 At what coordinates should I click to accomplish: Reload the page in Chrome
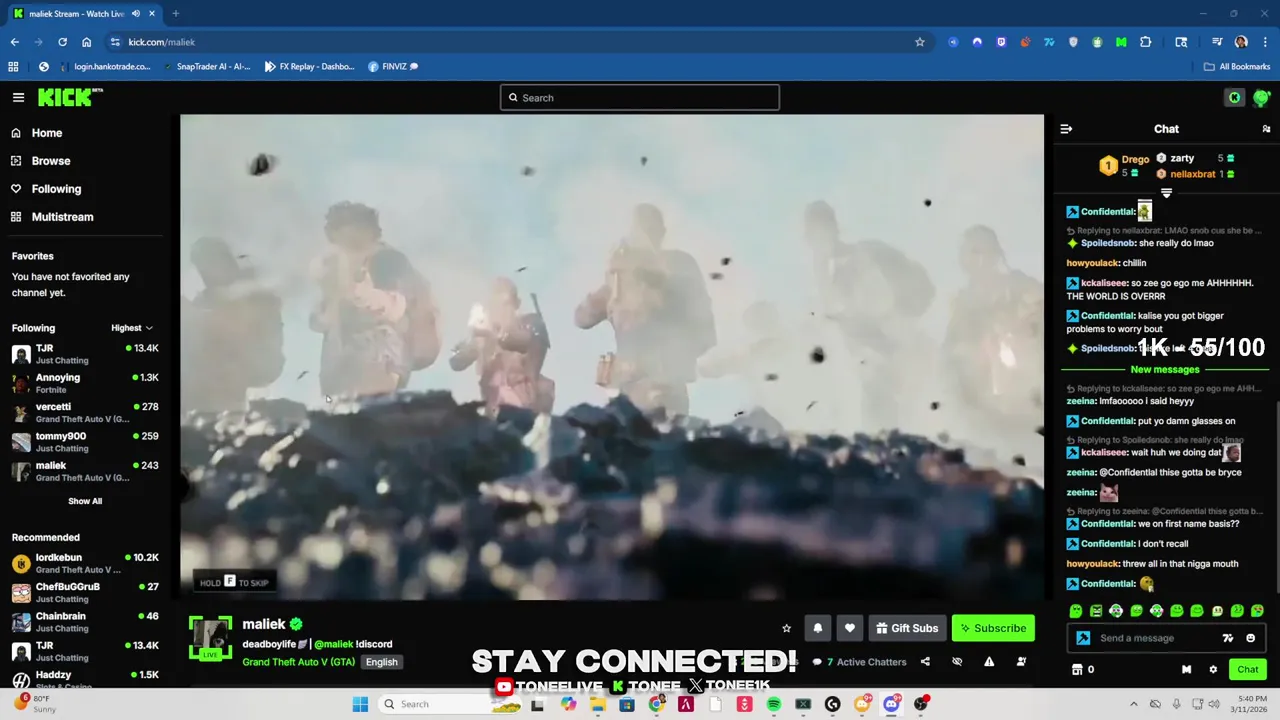[62, 42]
